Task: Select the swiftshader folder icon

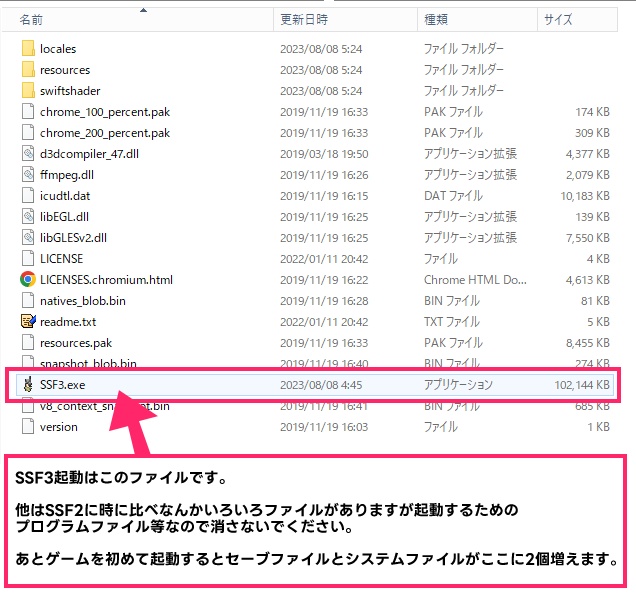Action: pos(28,91)
